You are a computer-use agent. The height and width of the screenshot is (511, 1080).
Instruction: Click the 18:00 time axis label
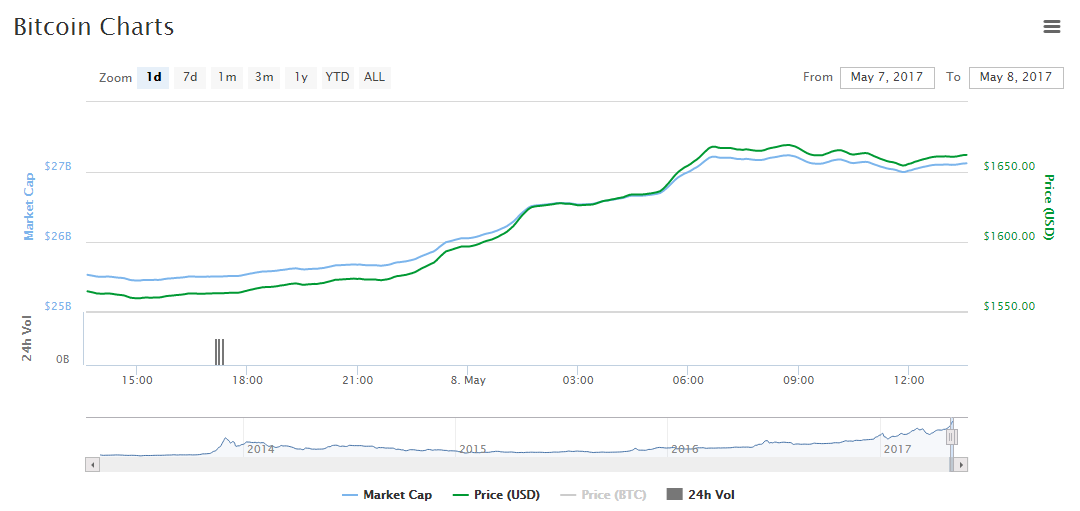(247, 380)
